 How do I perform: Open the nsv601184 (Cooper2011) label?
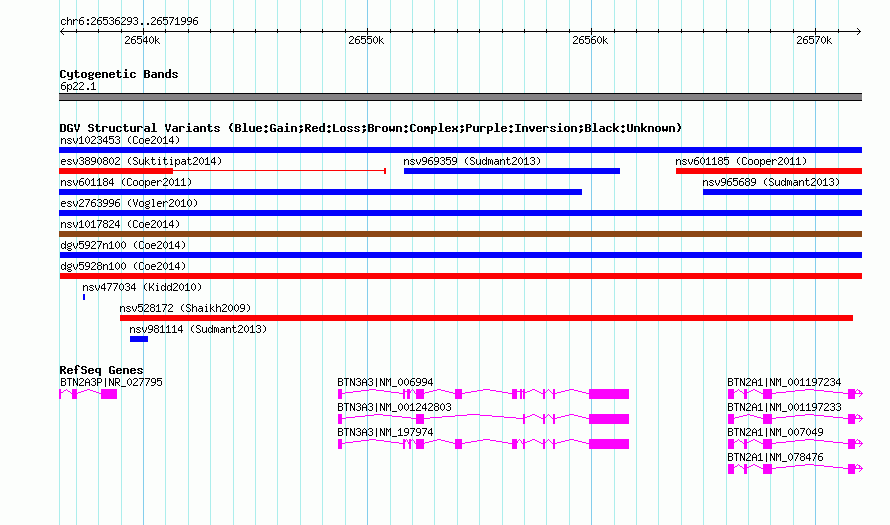[126, 182]
